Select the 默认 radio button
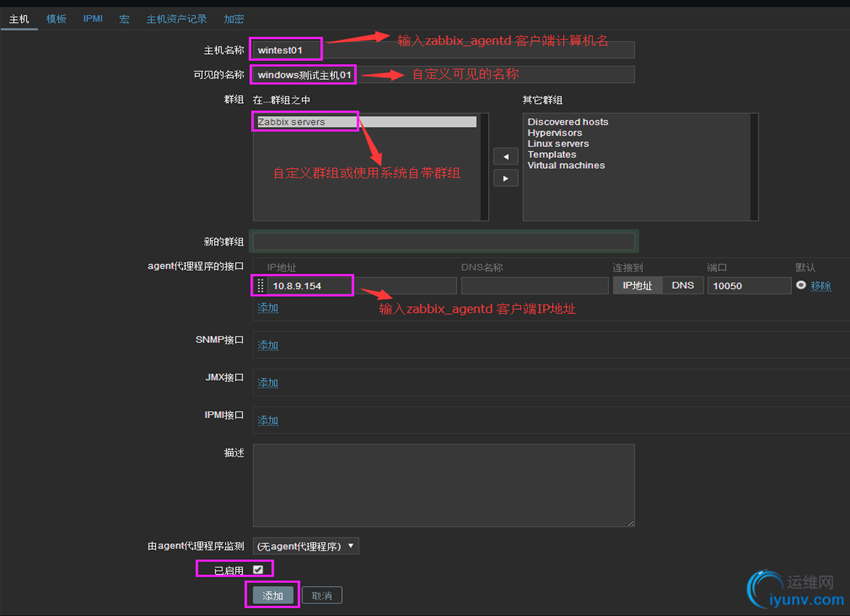 [x=801, y=285]
